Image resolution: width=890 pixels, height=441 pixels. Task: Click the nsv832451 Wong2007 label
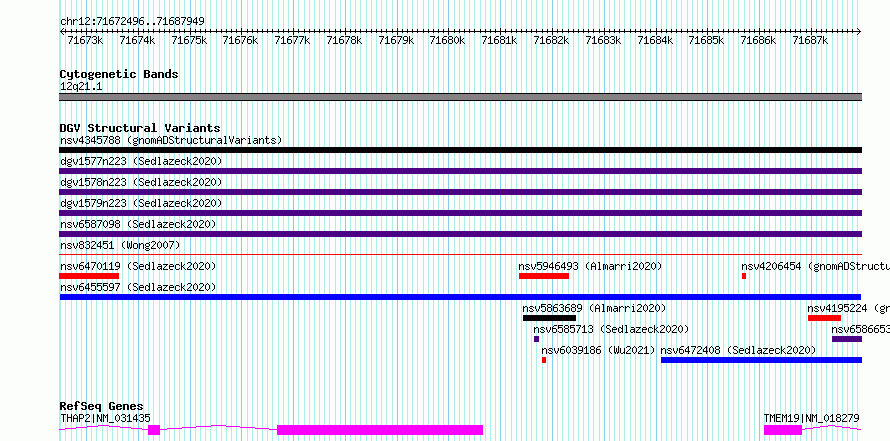(120, 245)
